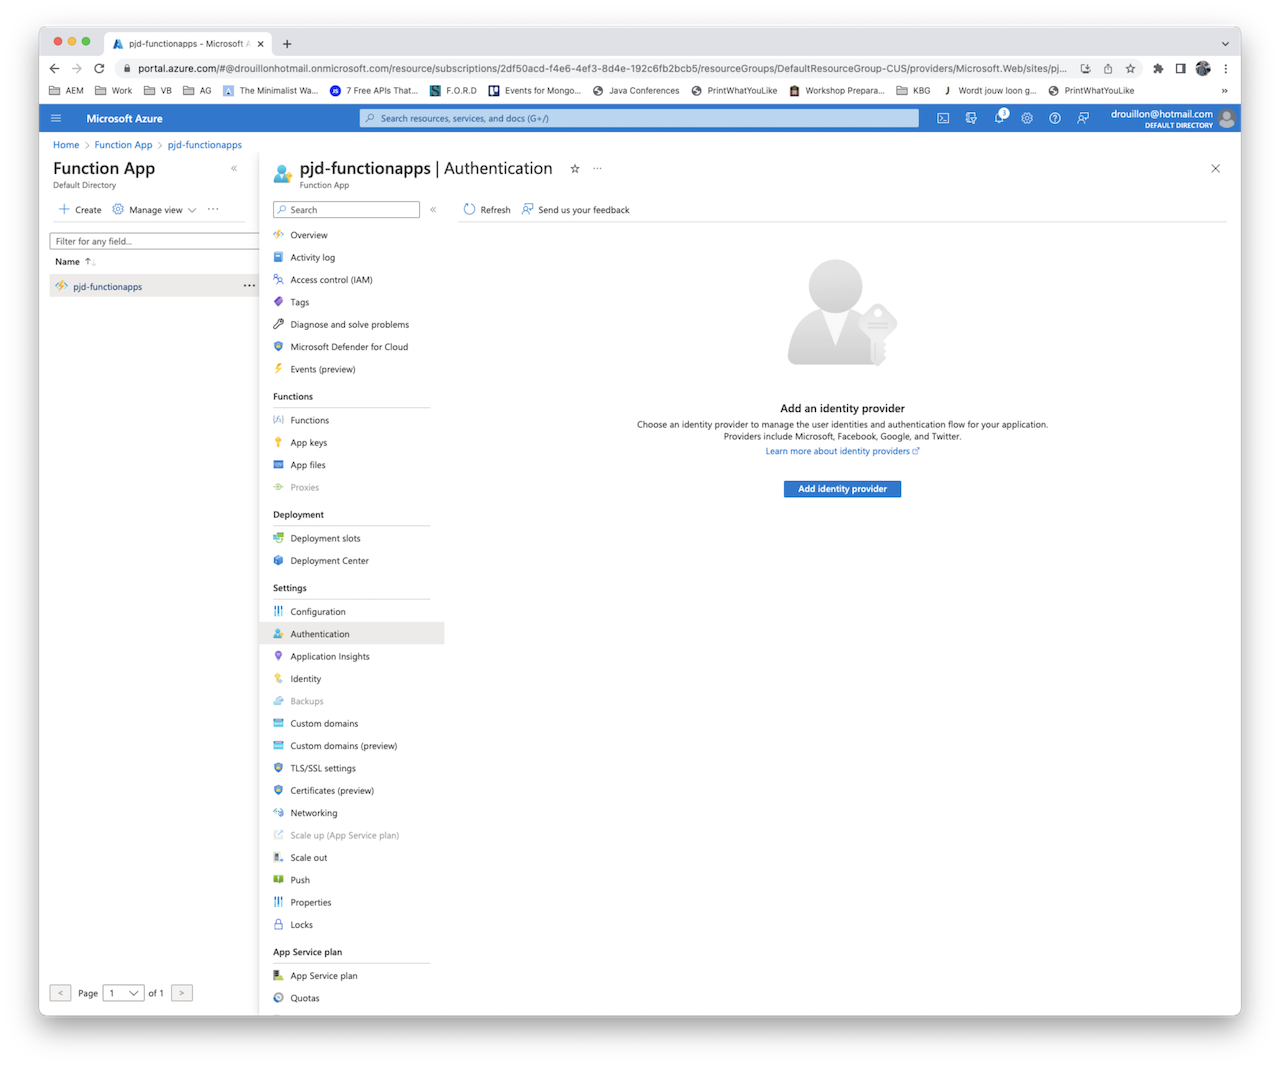Image resolution: width=1280 pixels, height=1067 pixels.
Task: Collapse the resource menu sidebar
Action: tap(433, 210)
